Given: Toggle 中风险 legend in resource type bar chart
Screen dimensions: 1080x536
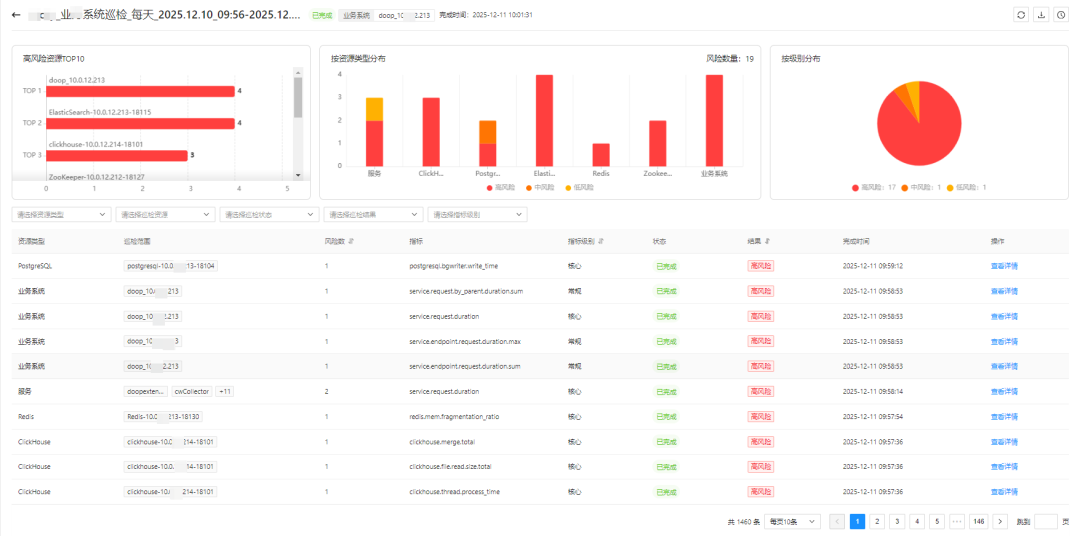Looking at the screenshot, I should coord(540,187).
